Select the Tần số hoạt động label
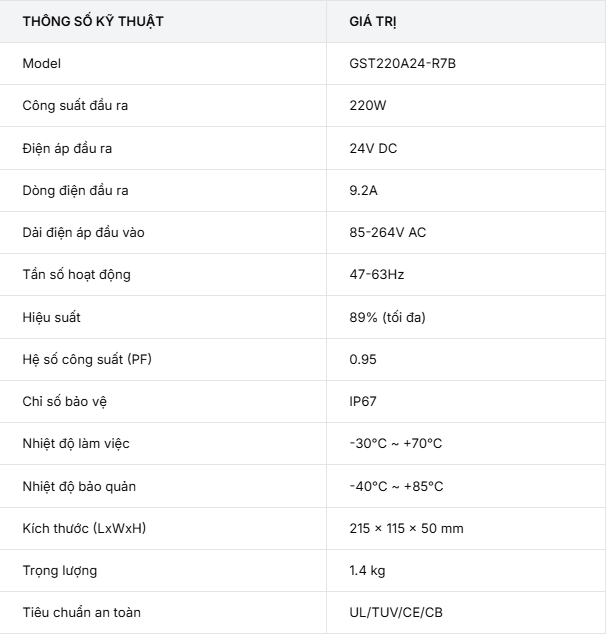The image size is (606, 634). click(77, 275)
